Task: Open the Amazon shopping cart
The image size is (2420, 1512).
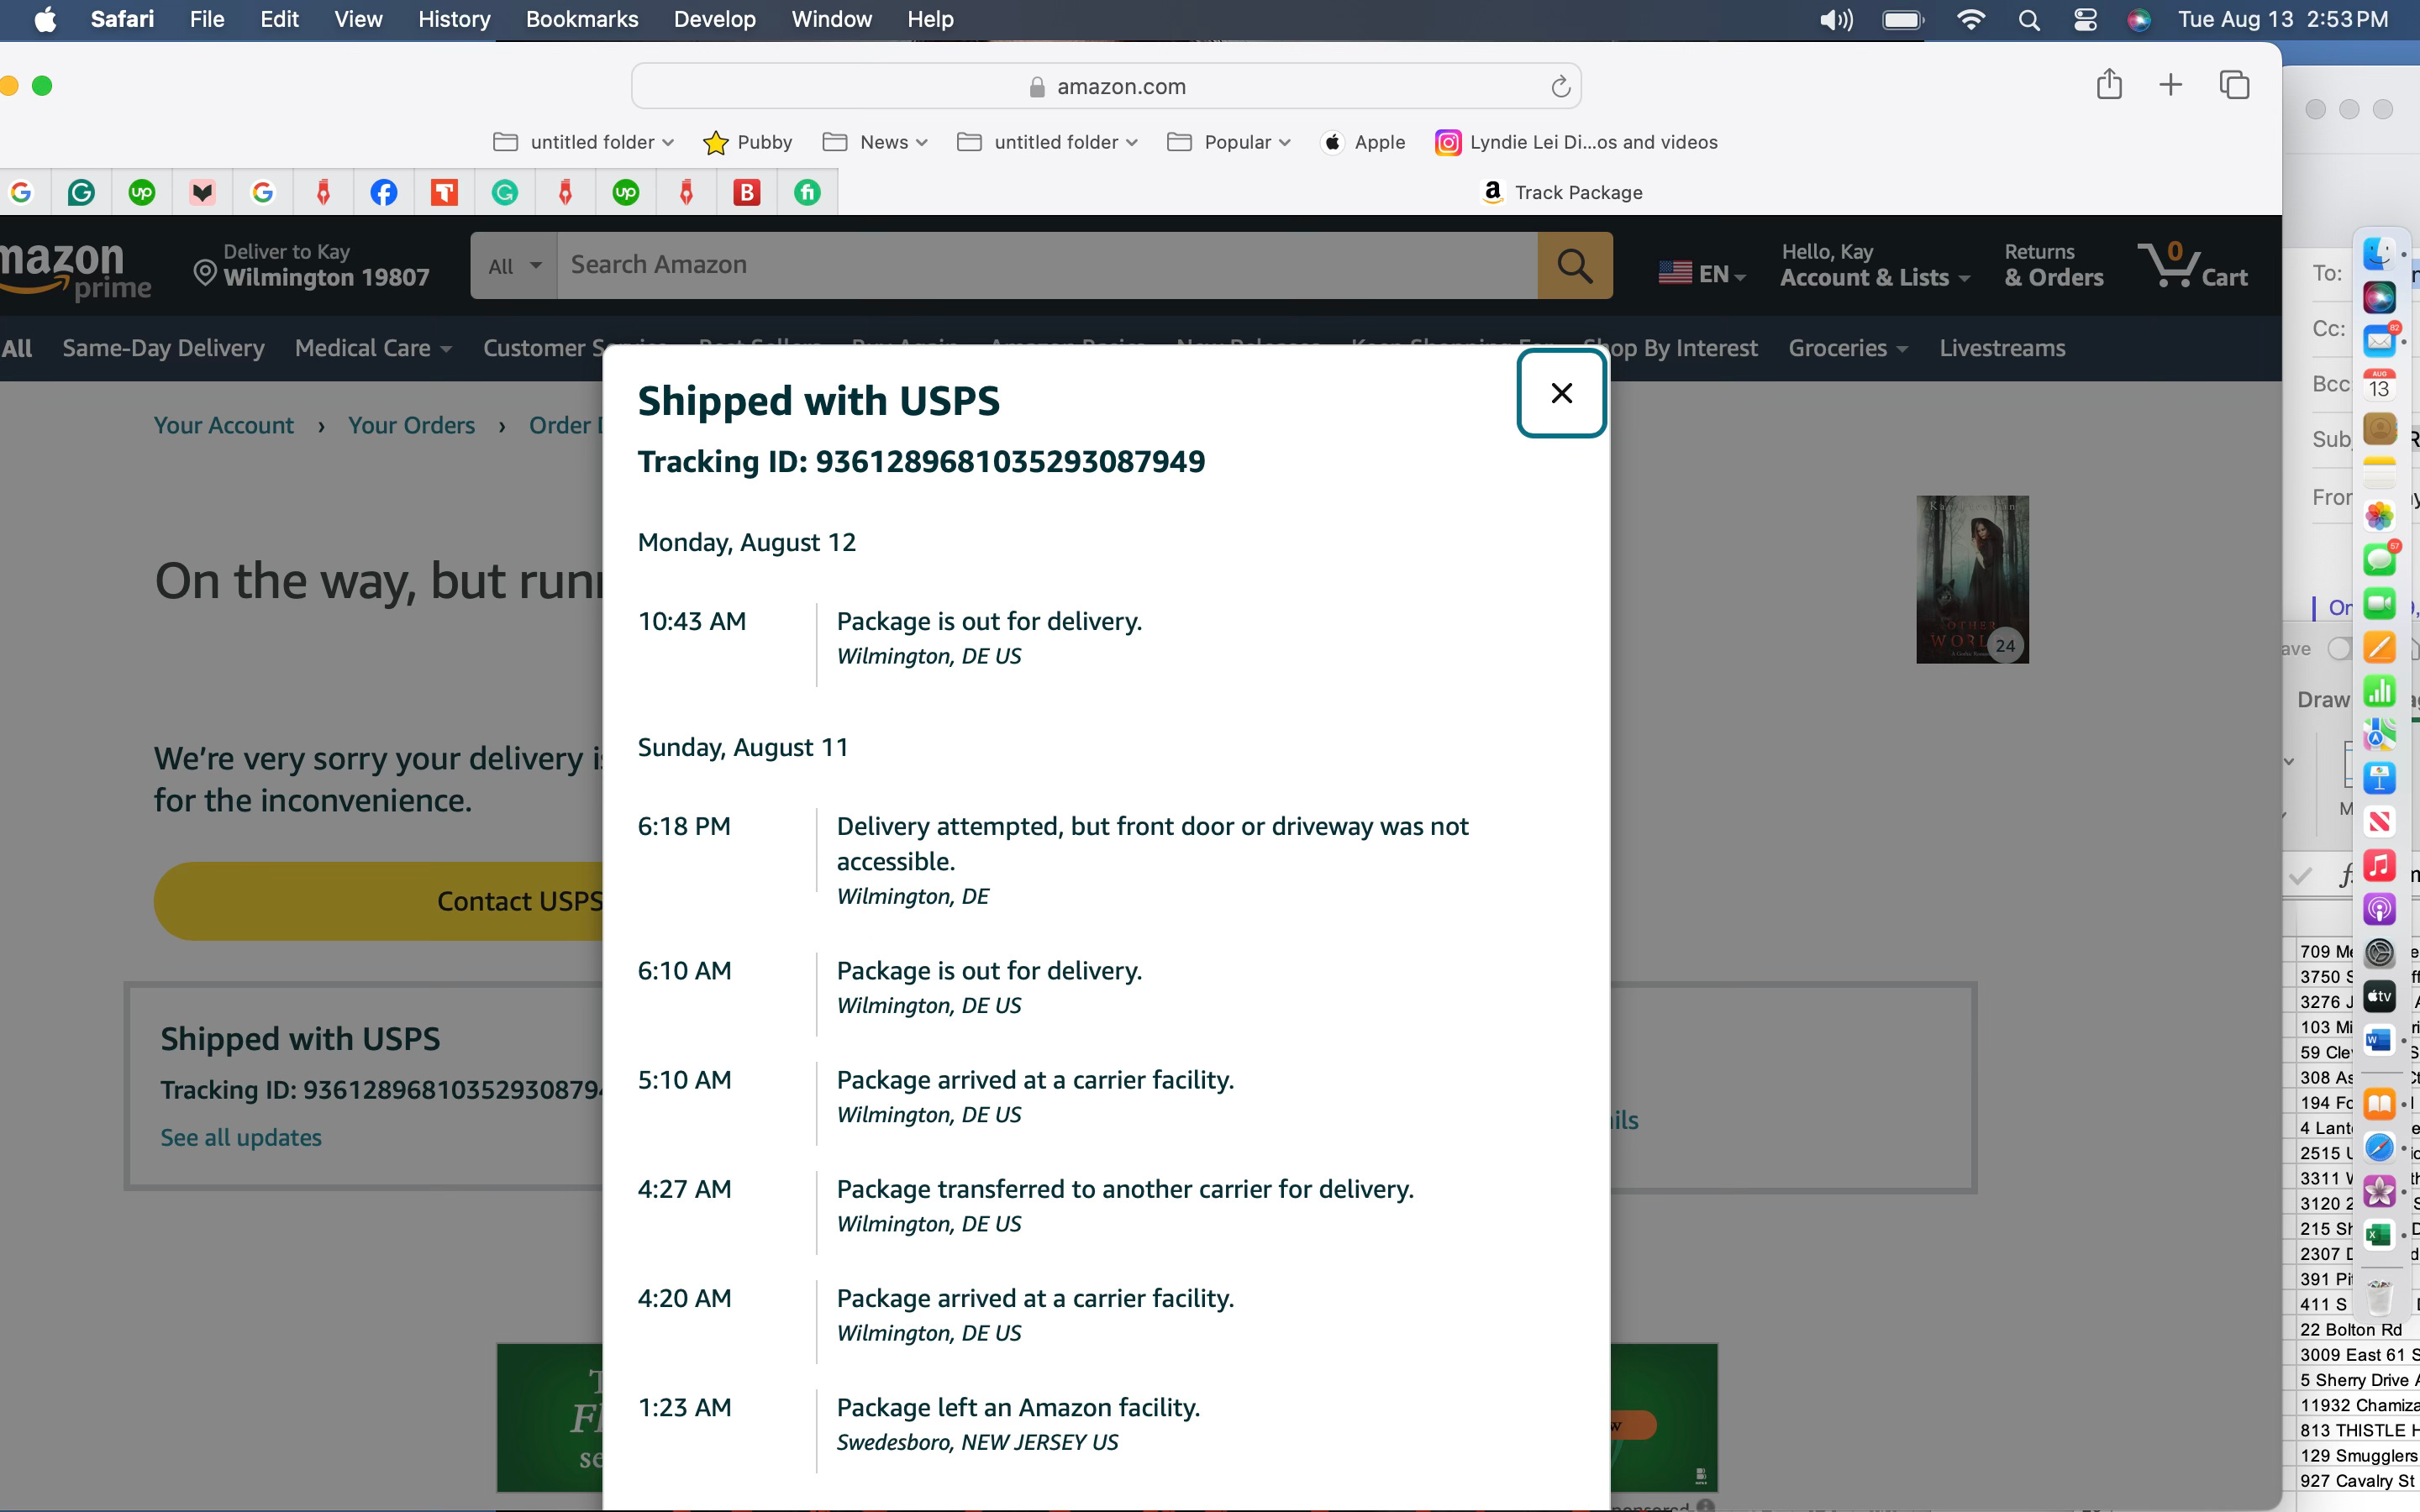Action: click(x=2192, y=265)
